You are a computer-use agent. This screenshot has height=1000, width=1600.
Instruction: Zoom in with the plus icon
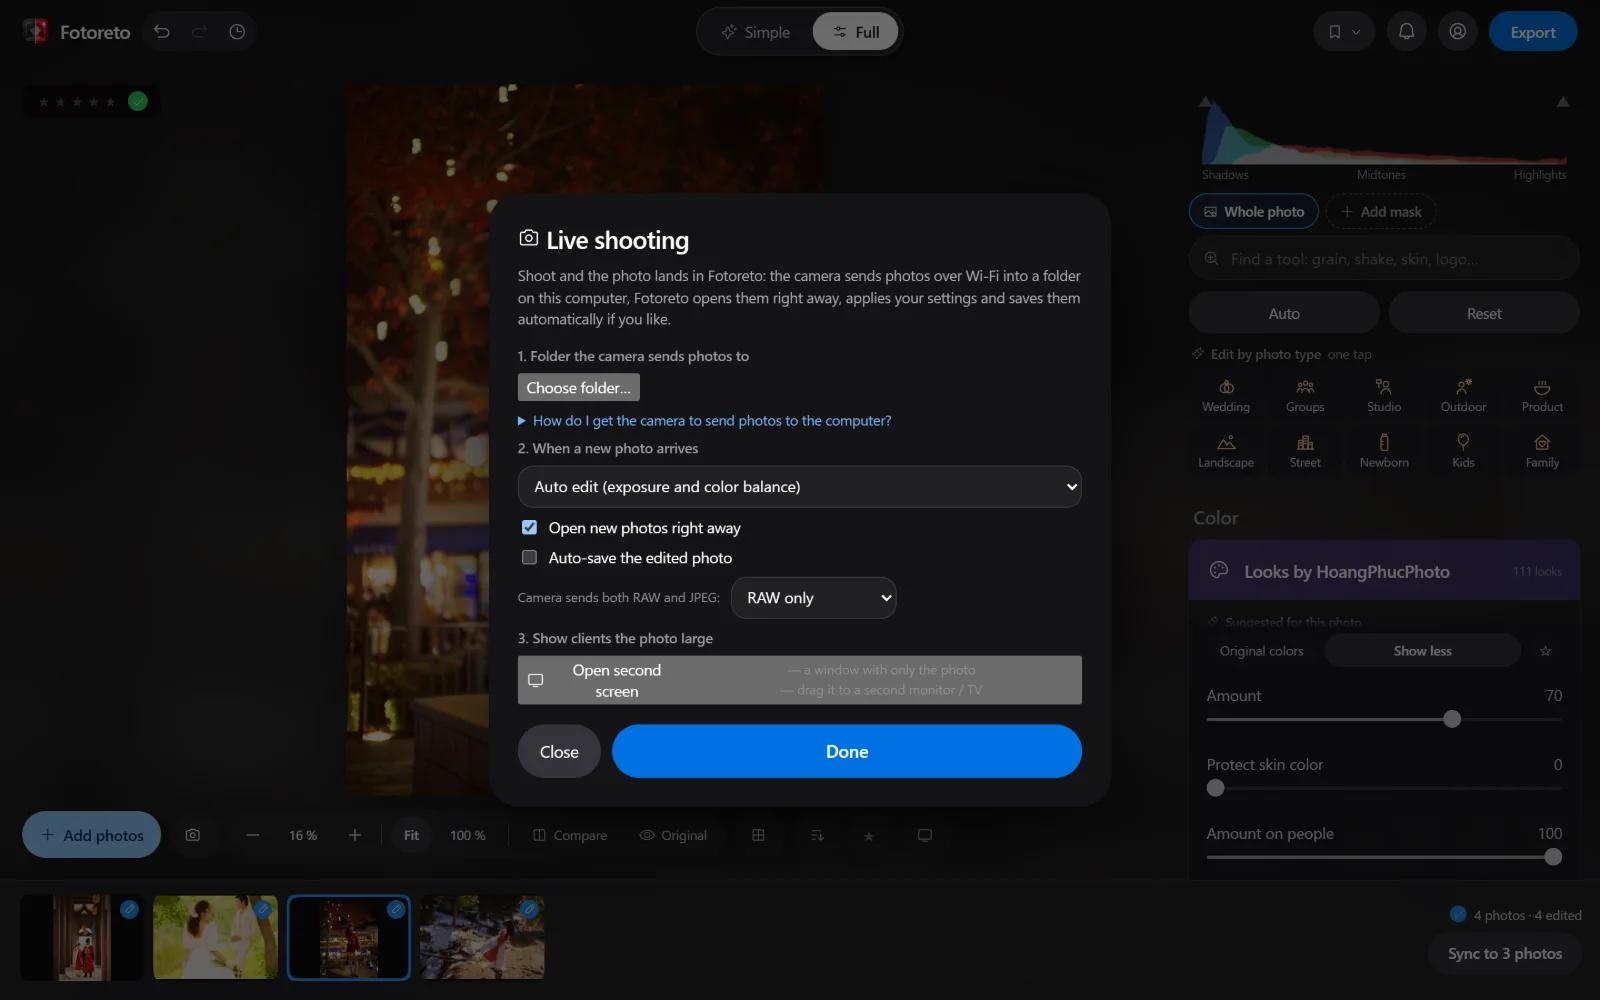pos(355,835)
